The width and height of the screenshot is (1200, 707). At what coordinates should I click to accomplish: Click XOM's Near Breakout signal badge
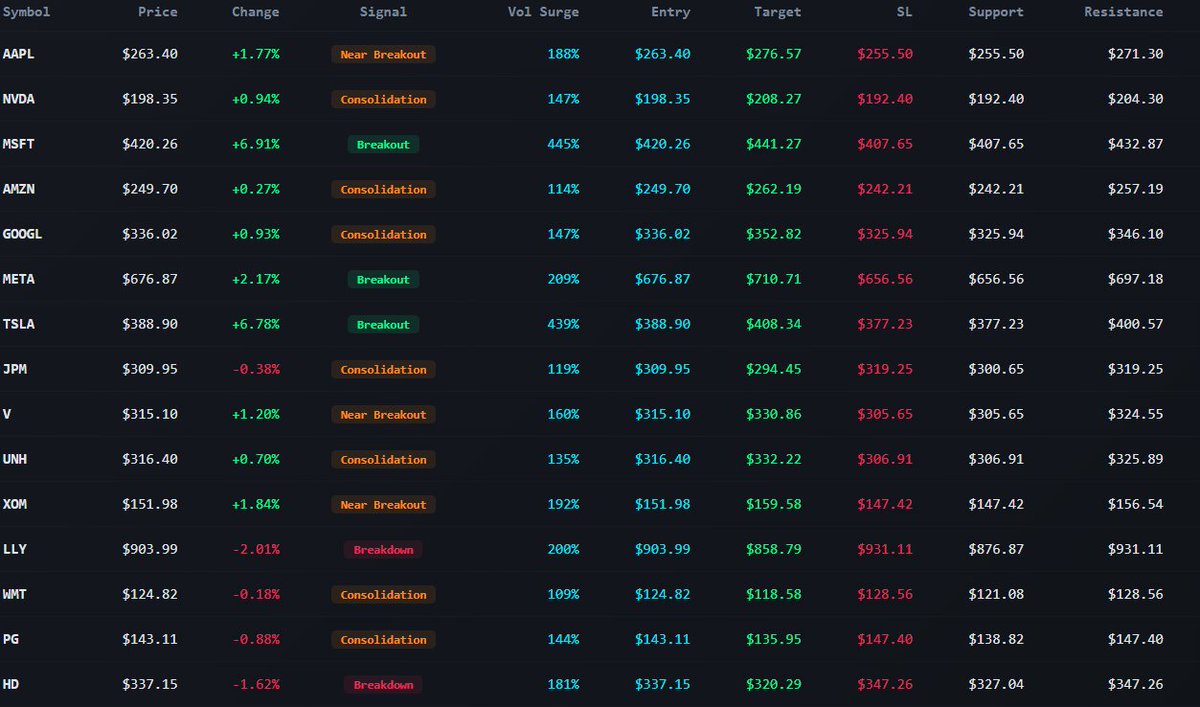[x=383, y=504]
